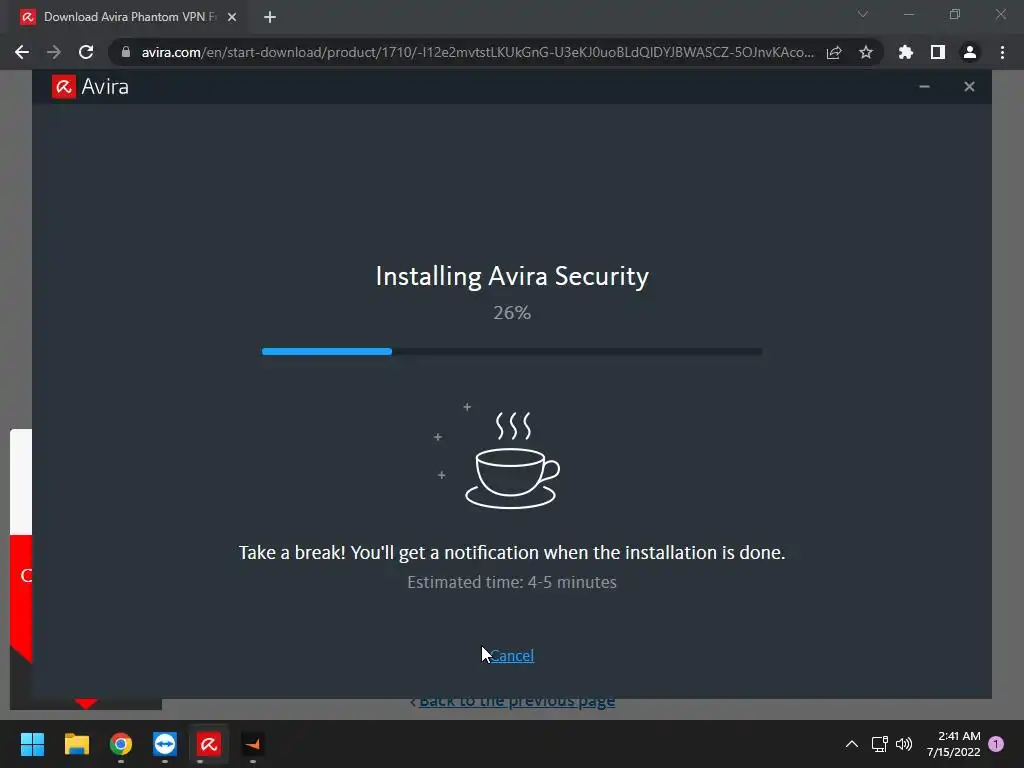Viewport: 1024px width, 768px height.
Task: Open a new Chrome tab
Action: point(270,17)
